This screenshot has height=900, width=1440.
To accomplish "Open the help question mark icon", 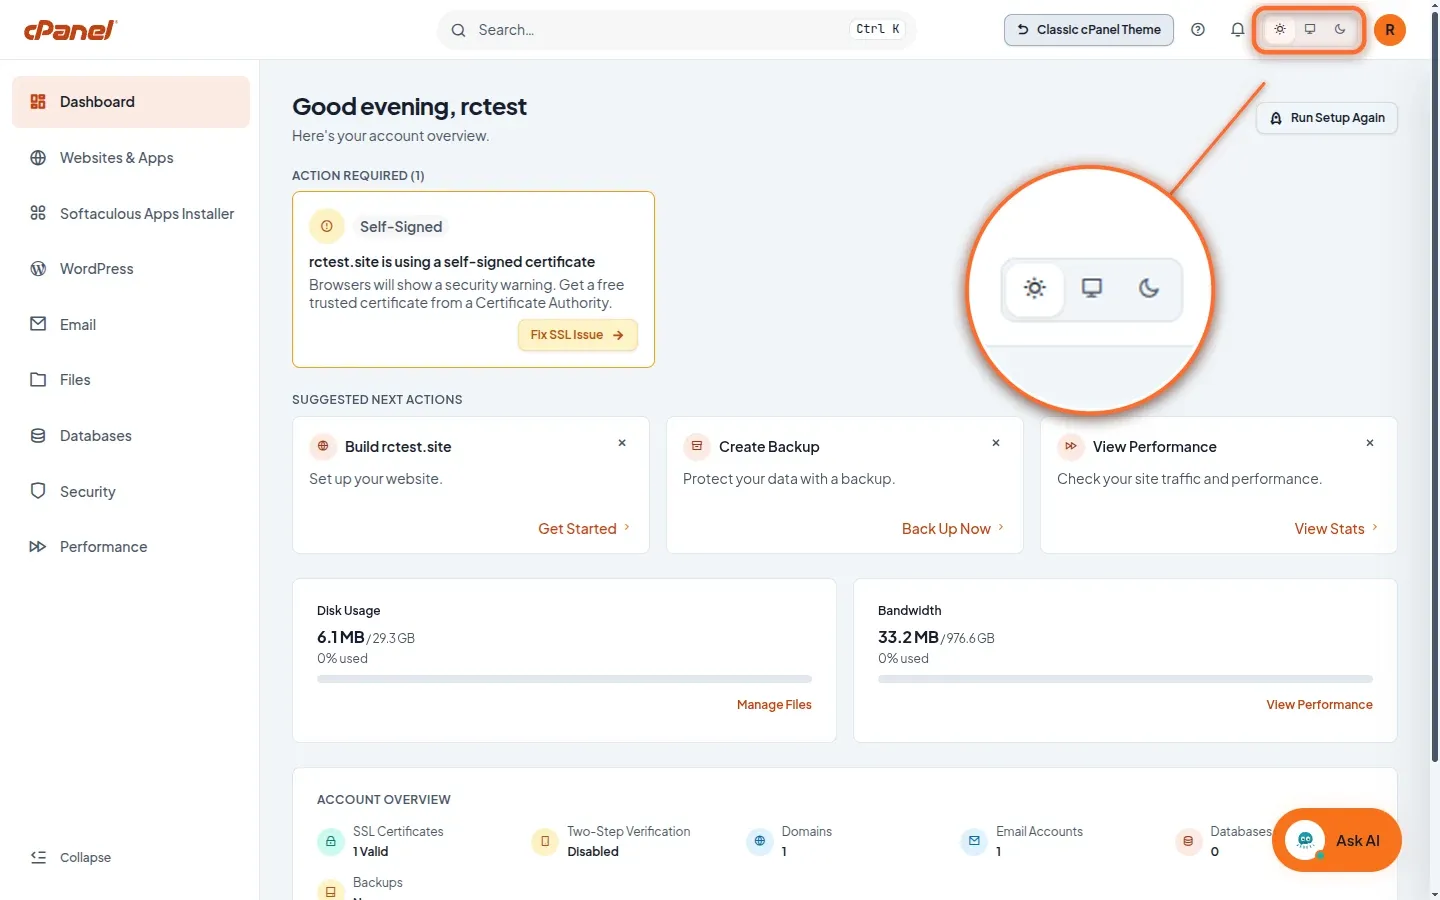I will [x=1198, y=30].
